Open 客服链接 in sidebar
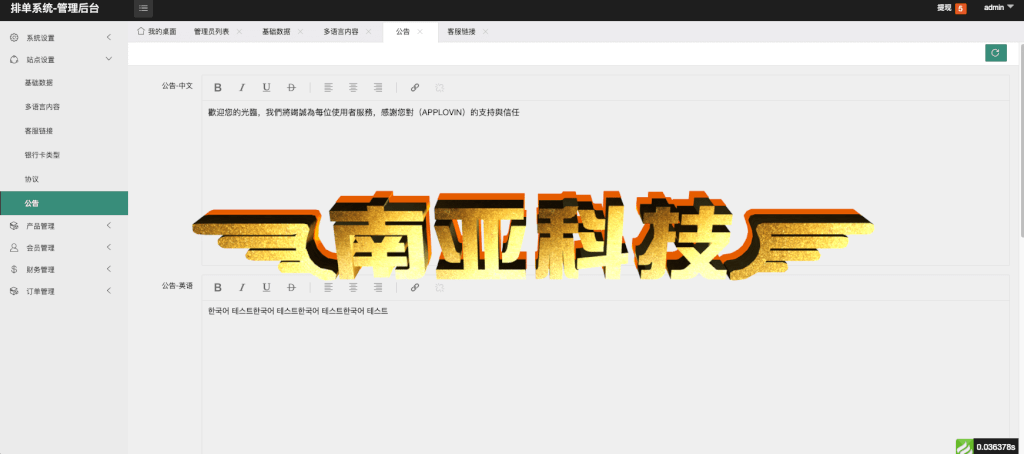 (64, 131)
